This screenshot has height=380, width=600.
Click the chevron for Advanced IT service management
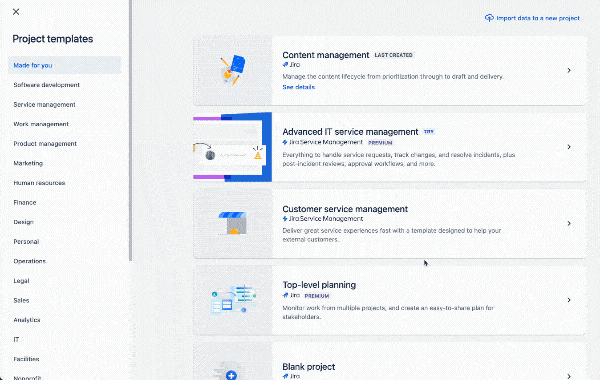(x=569, y=147)
